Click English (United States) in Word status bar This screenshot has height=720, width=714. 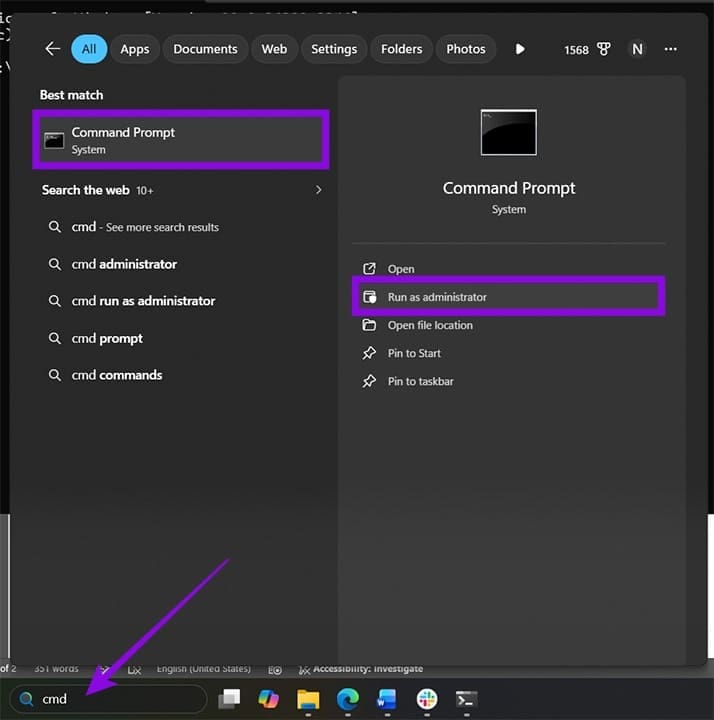(203, 669)
